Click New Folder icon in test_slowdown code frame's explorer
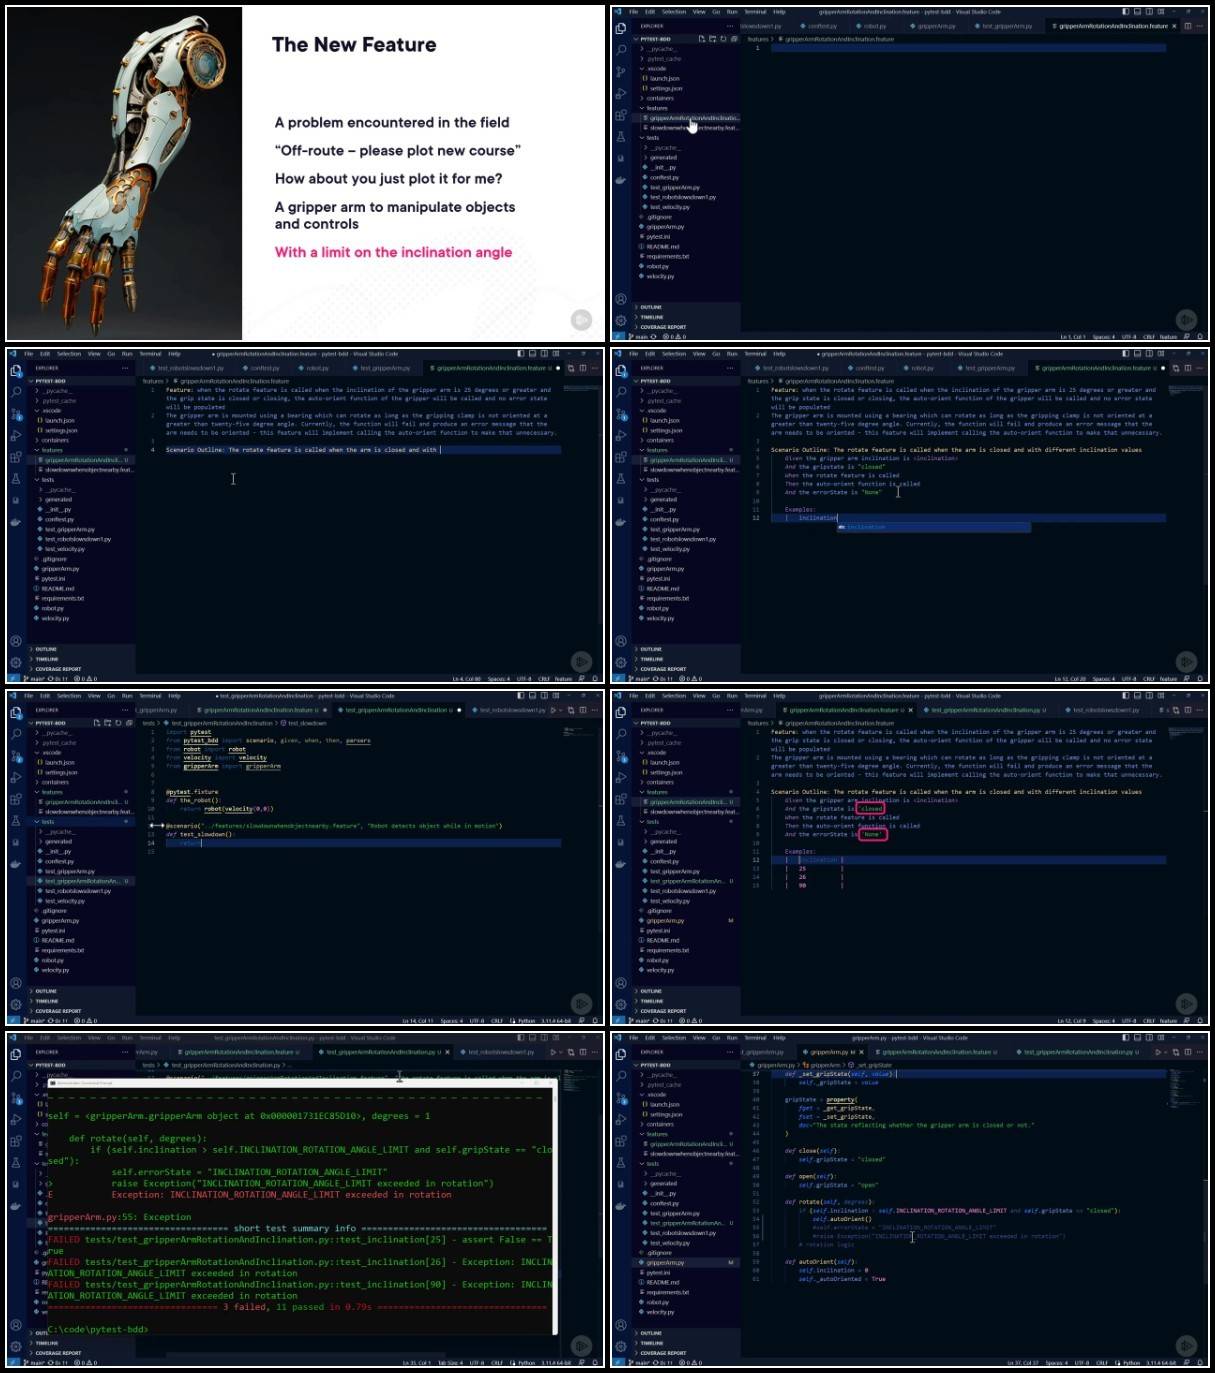The image size is (1215, 1373). 107,722
